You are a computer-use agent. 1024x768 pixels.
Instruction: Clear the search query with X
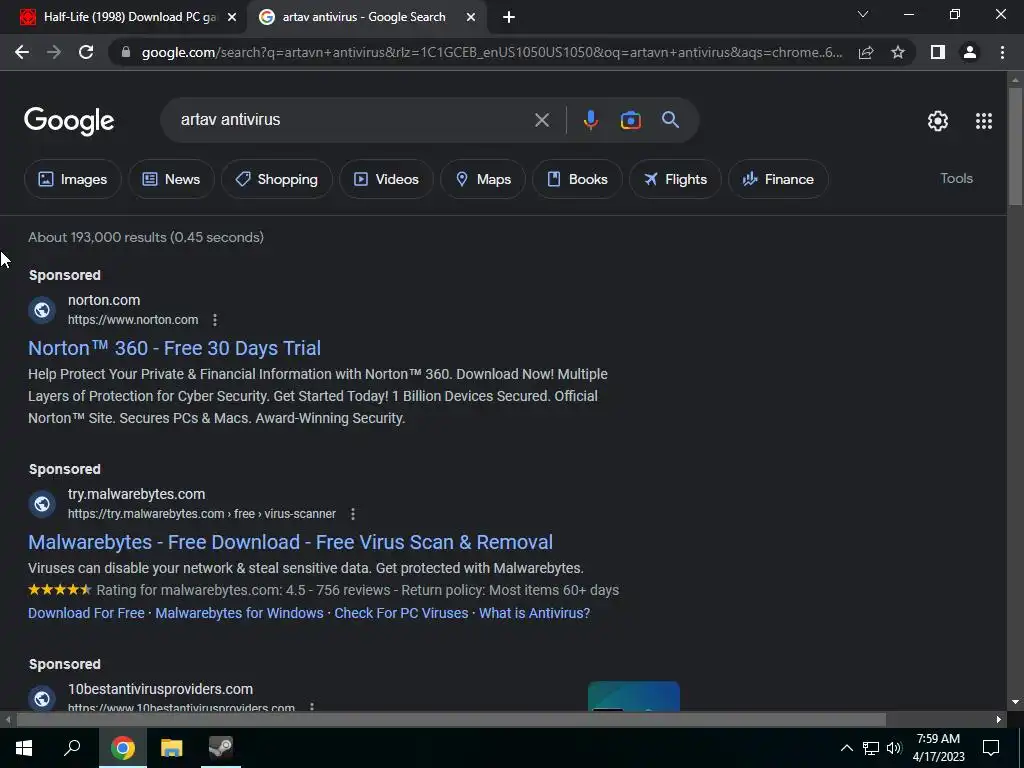point(542,120)
